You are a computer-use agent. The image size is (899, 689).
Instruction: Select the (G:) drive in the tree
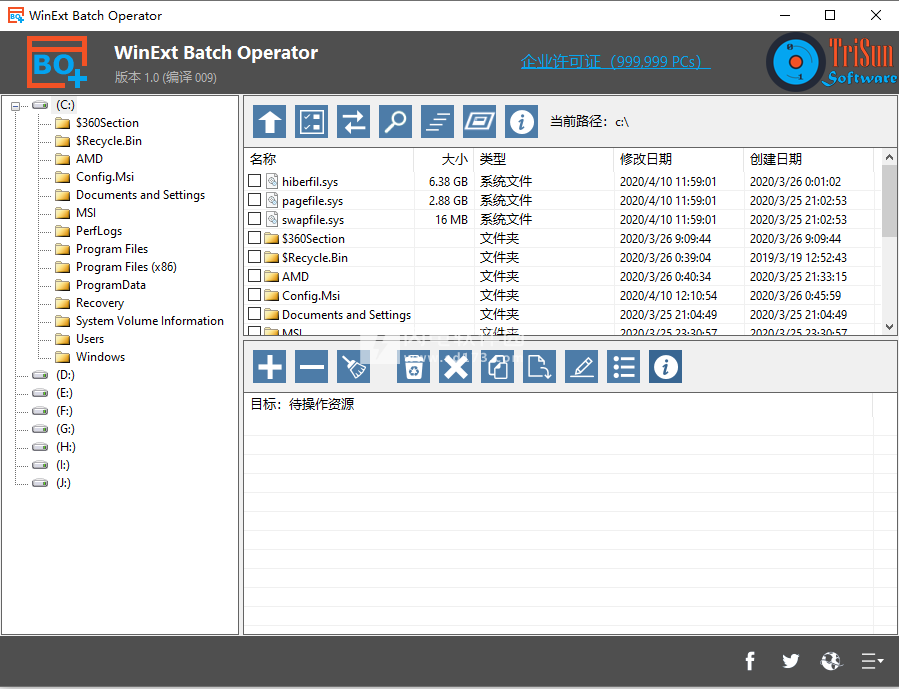point(65,429)
